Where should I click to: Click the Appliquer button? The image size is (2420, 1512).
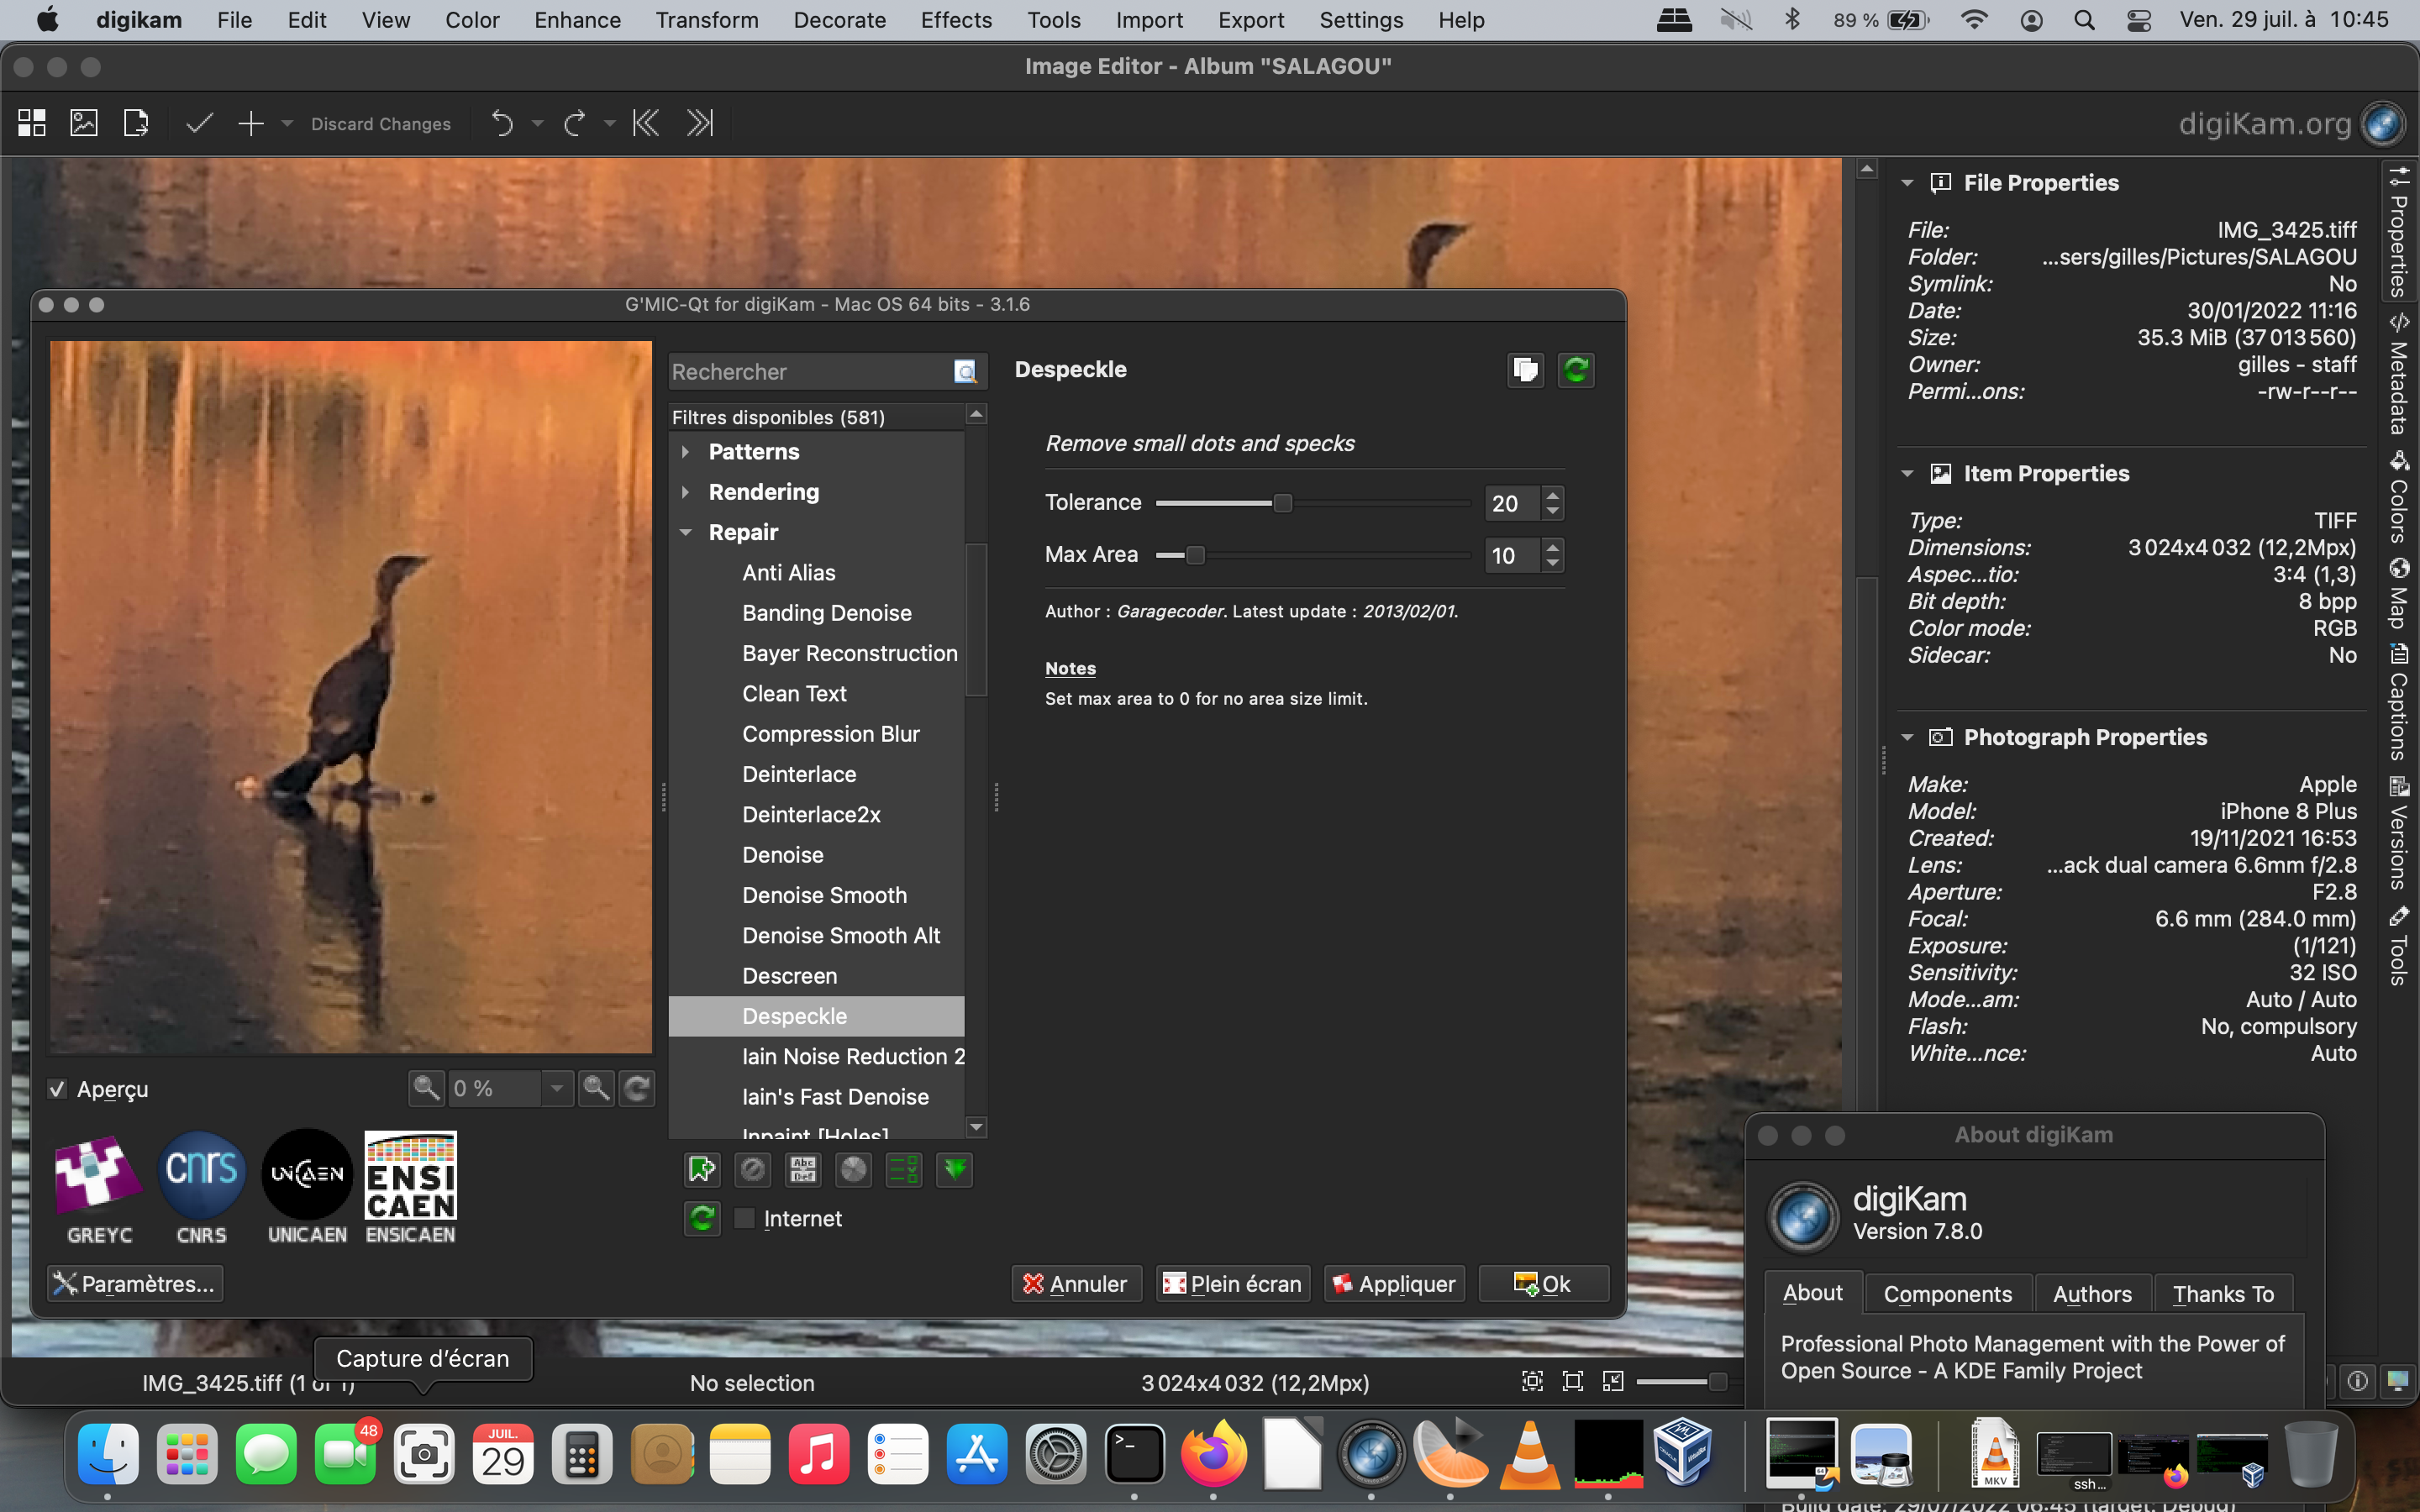tap(1394, 1284)
